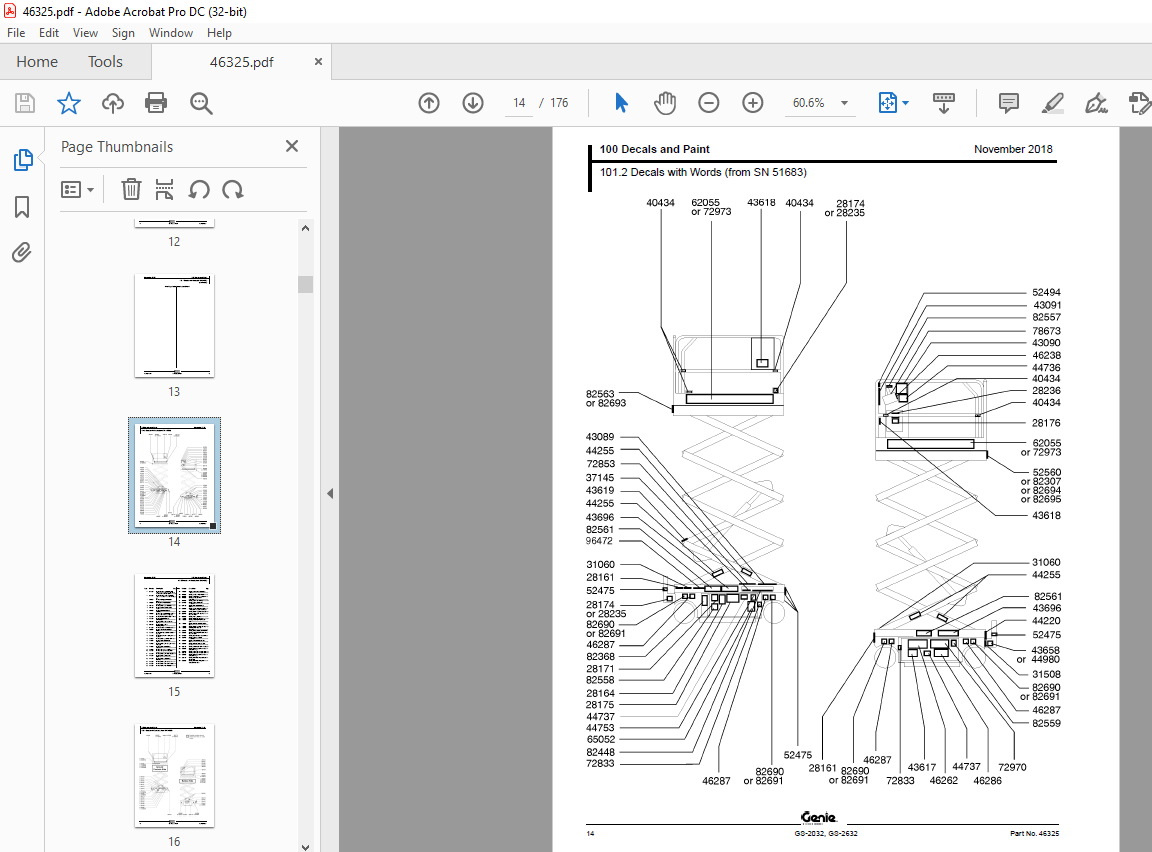The height and width of the screenshot is (852, 1152).
Task: Close the 46325.pdf tab
Action: tap(318, 62)
